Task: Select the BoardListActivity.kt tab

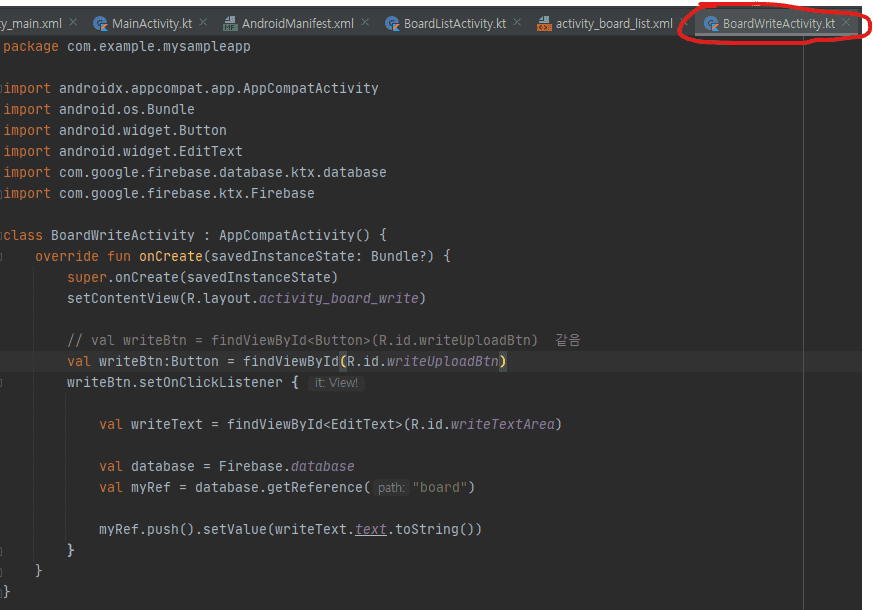Action: 455,23
